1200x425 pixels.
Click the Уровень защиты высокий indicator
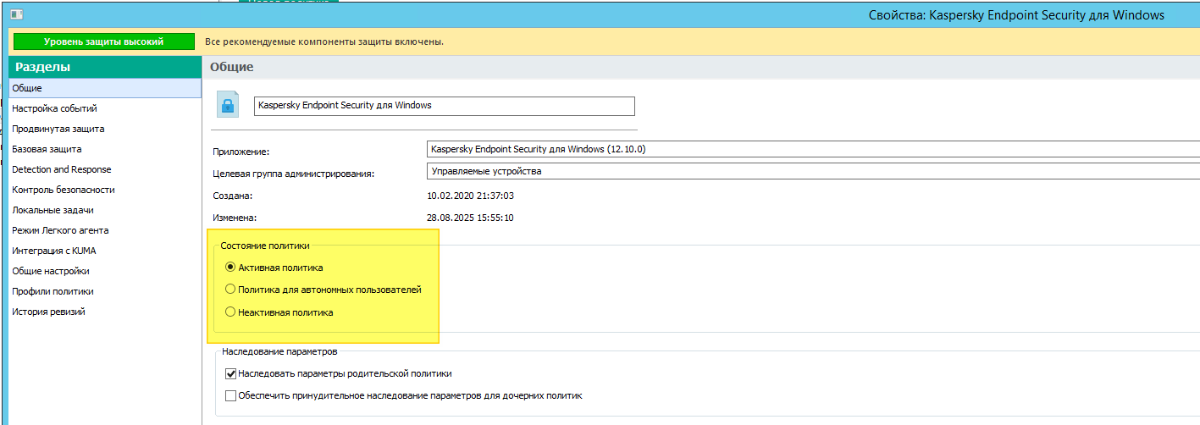(x=104, y=42)
